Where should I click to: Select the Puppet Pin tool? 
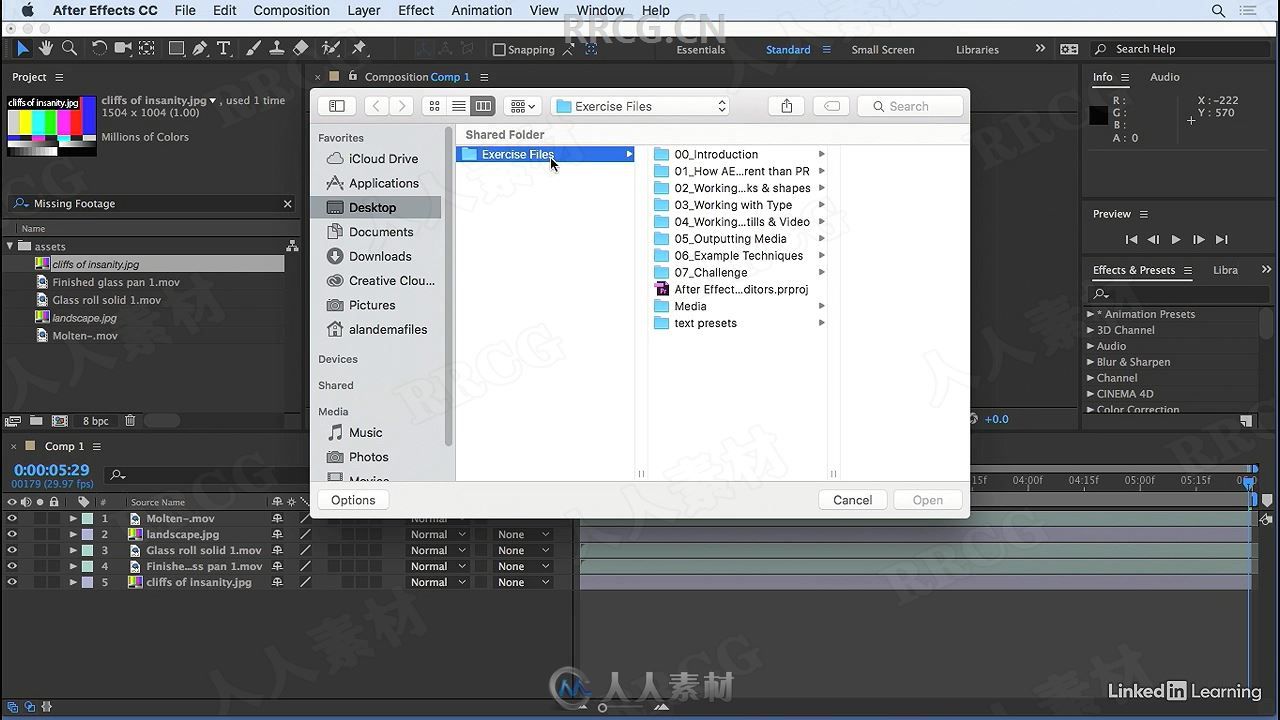(359, 48)
